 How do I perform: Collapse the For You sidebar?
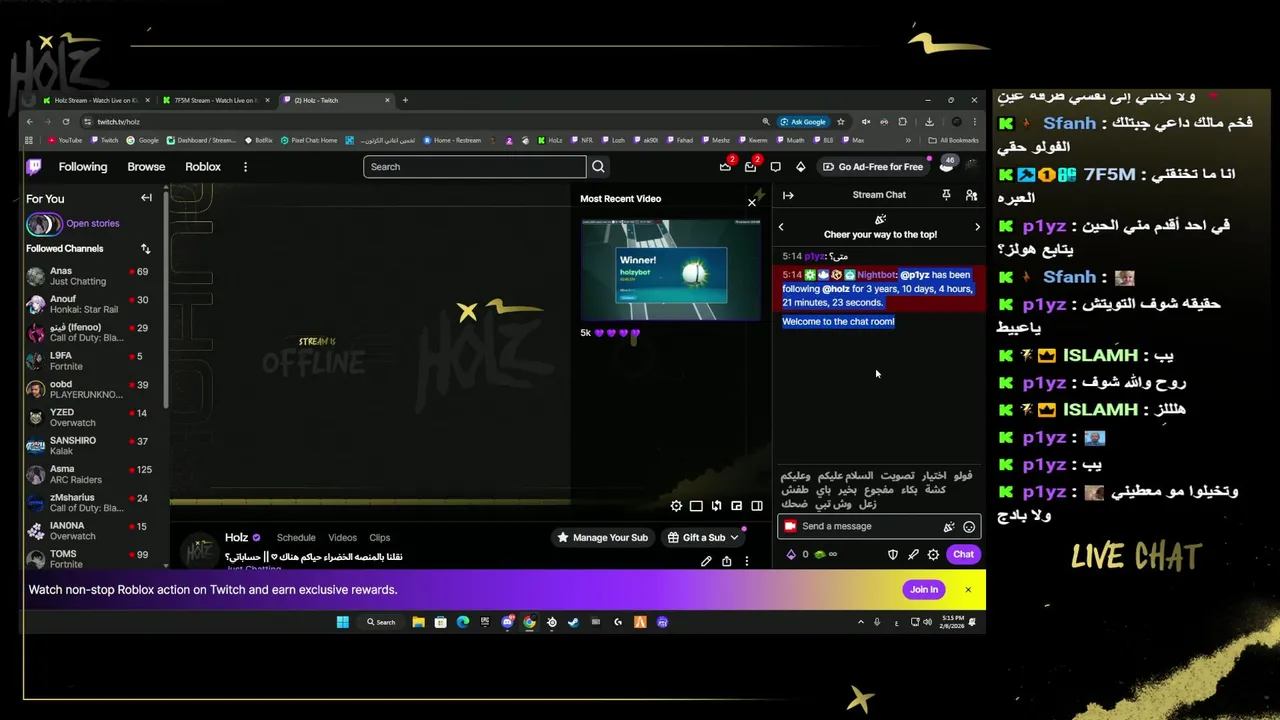146,198
